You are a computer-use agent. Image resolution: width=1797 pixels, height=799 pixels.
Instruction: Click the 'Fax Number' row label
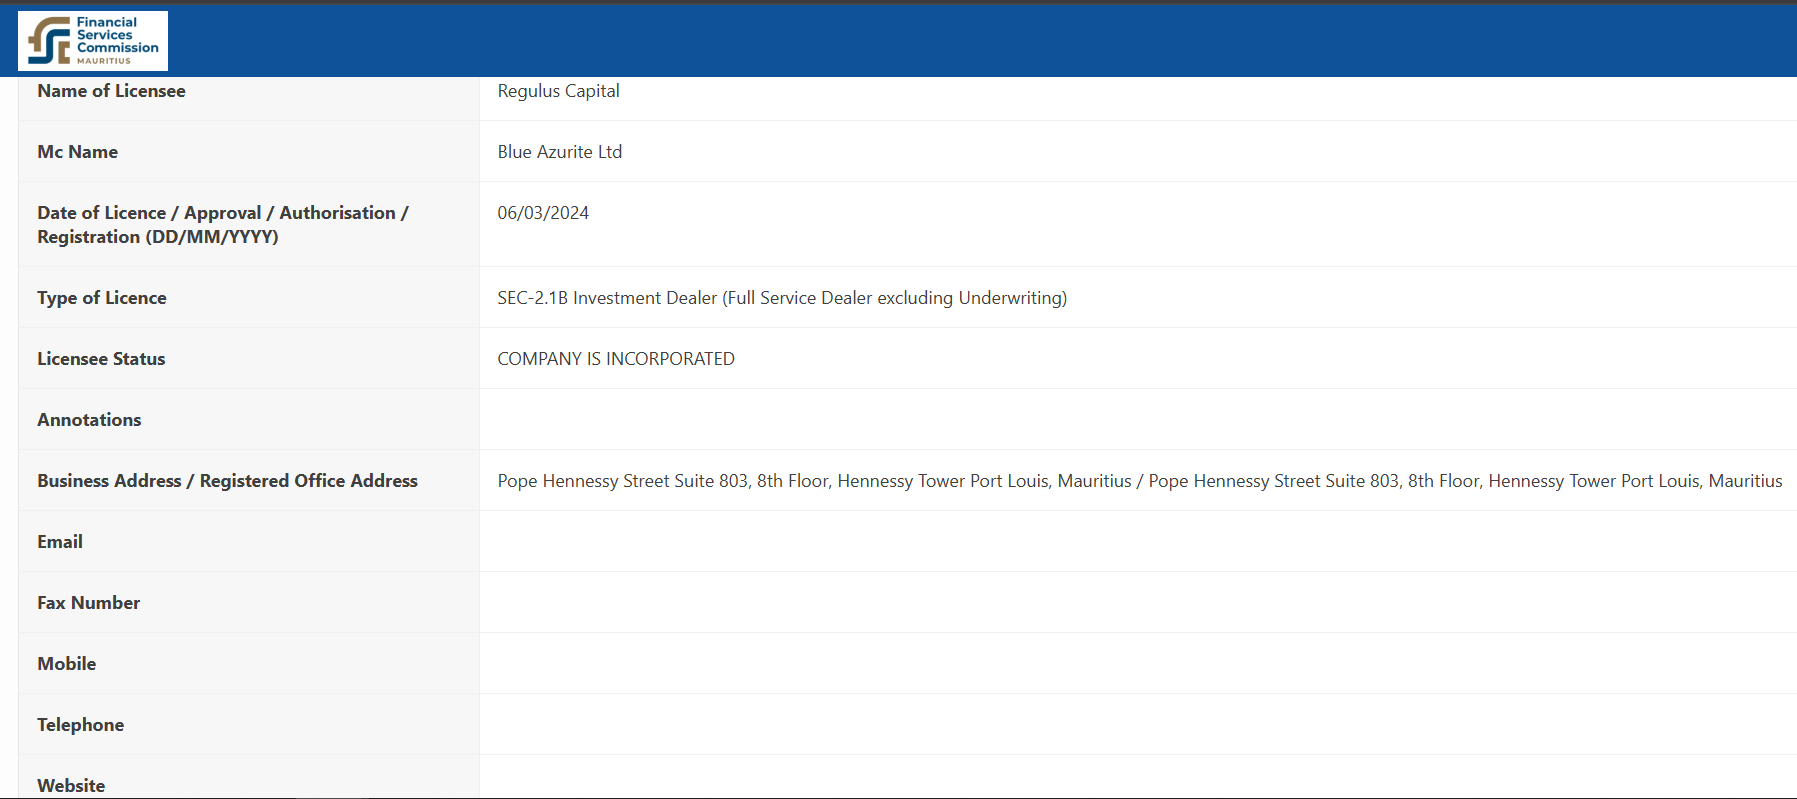coord(88,603)
